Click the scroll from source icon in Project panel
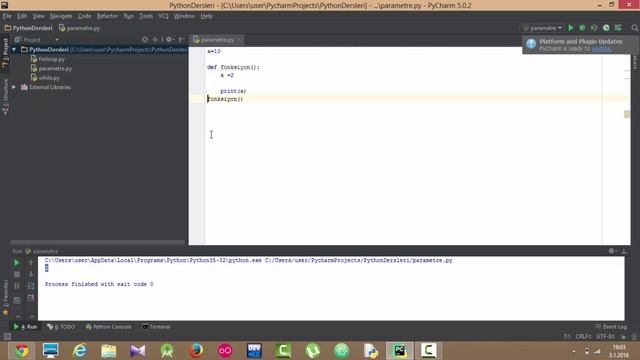 145,40
